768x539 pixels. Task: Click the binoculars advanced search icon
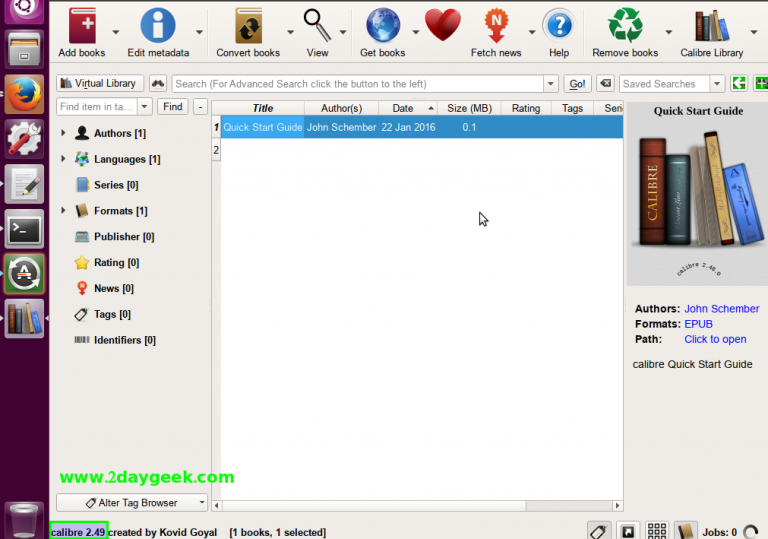[x=158, y=83]
